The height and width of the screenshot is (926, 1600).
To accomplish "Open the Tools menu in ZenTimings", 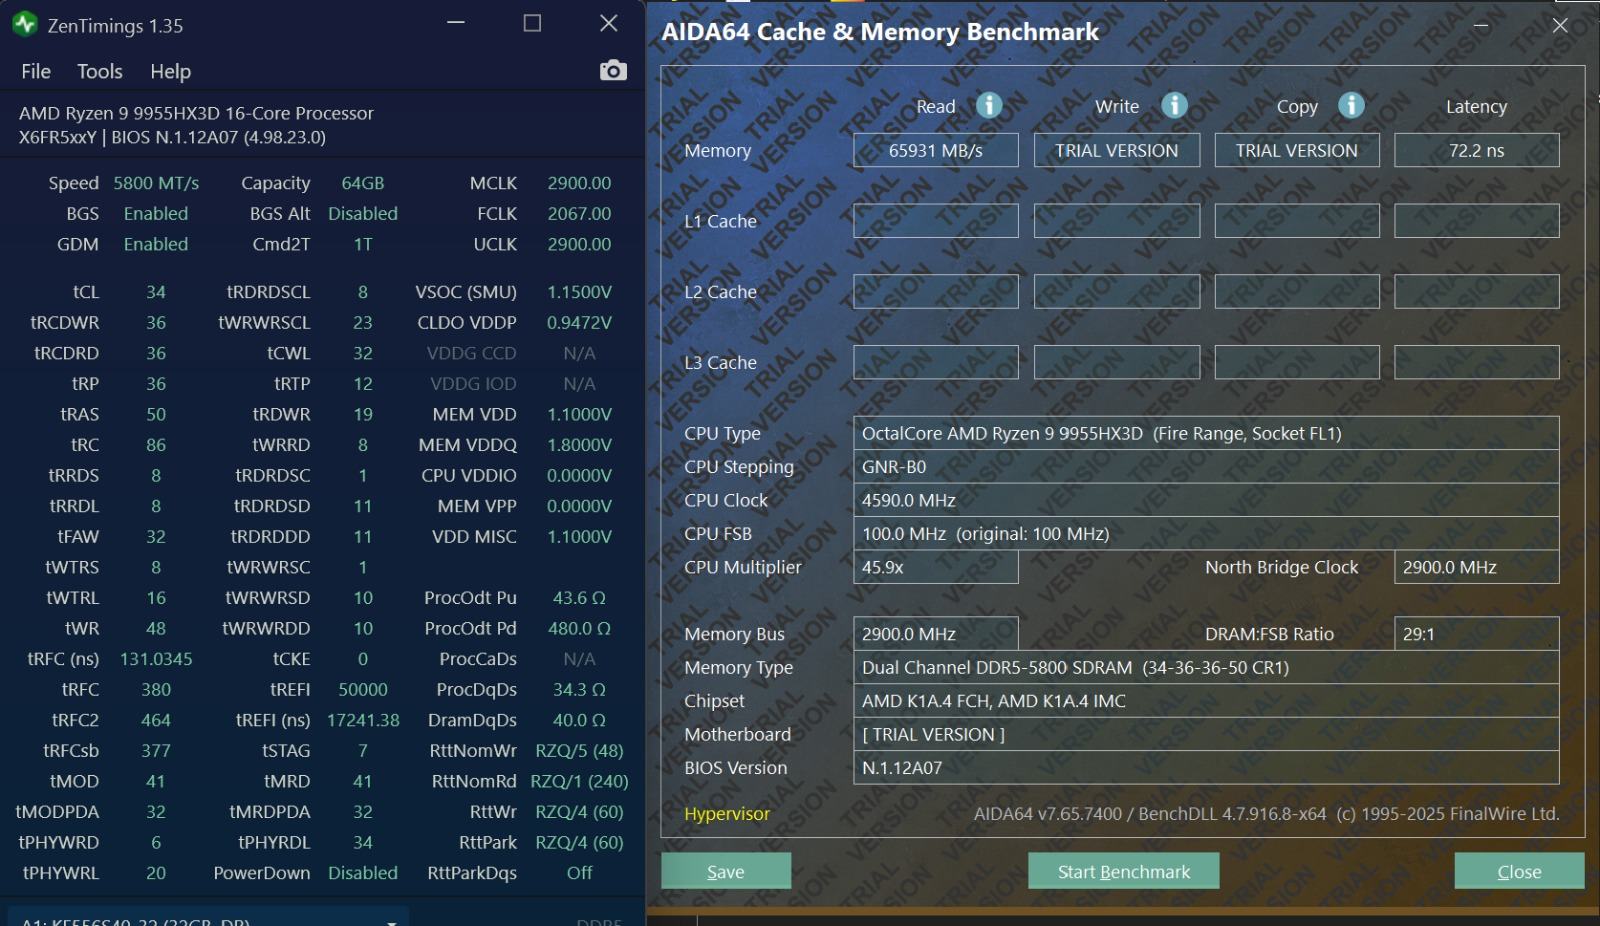I will pos(100,71).
